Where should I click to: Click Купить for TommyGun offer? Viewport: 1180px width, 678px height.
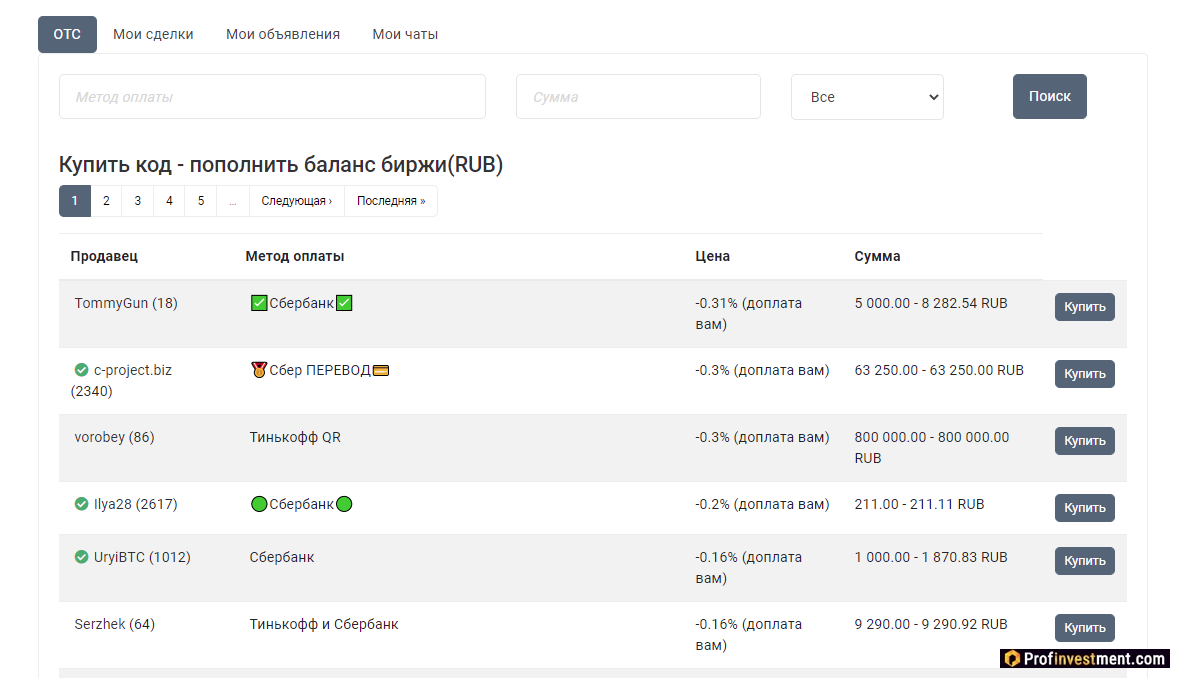click(1084, 307)
